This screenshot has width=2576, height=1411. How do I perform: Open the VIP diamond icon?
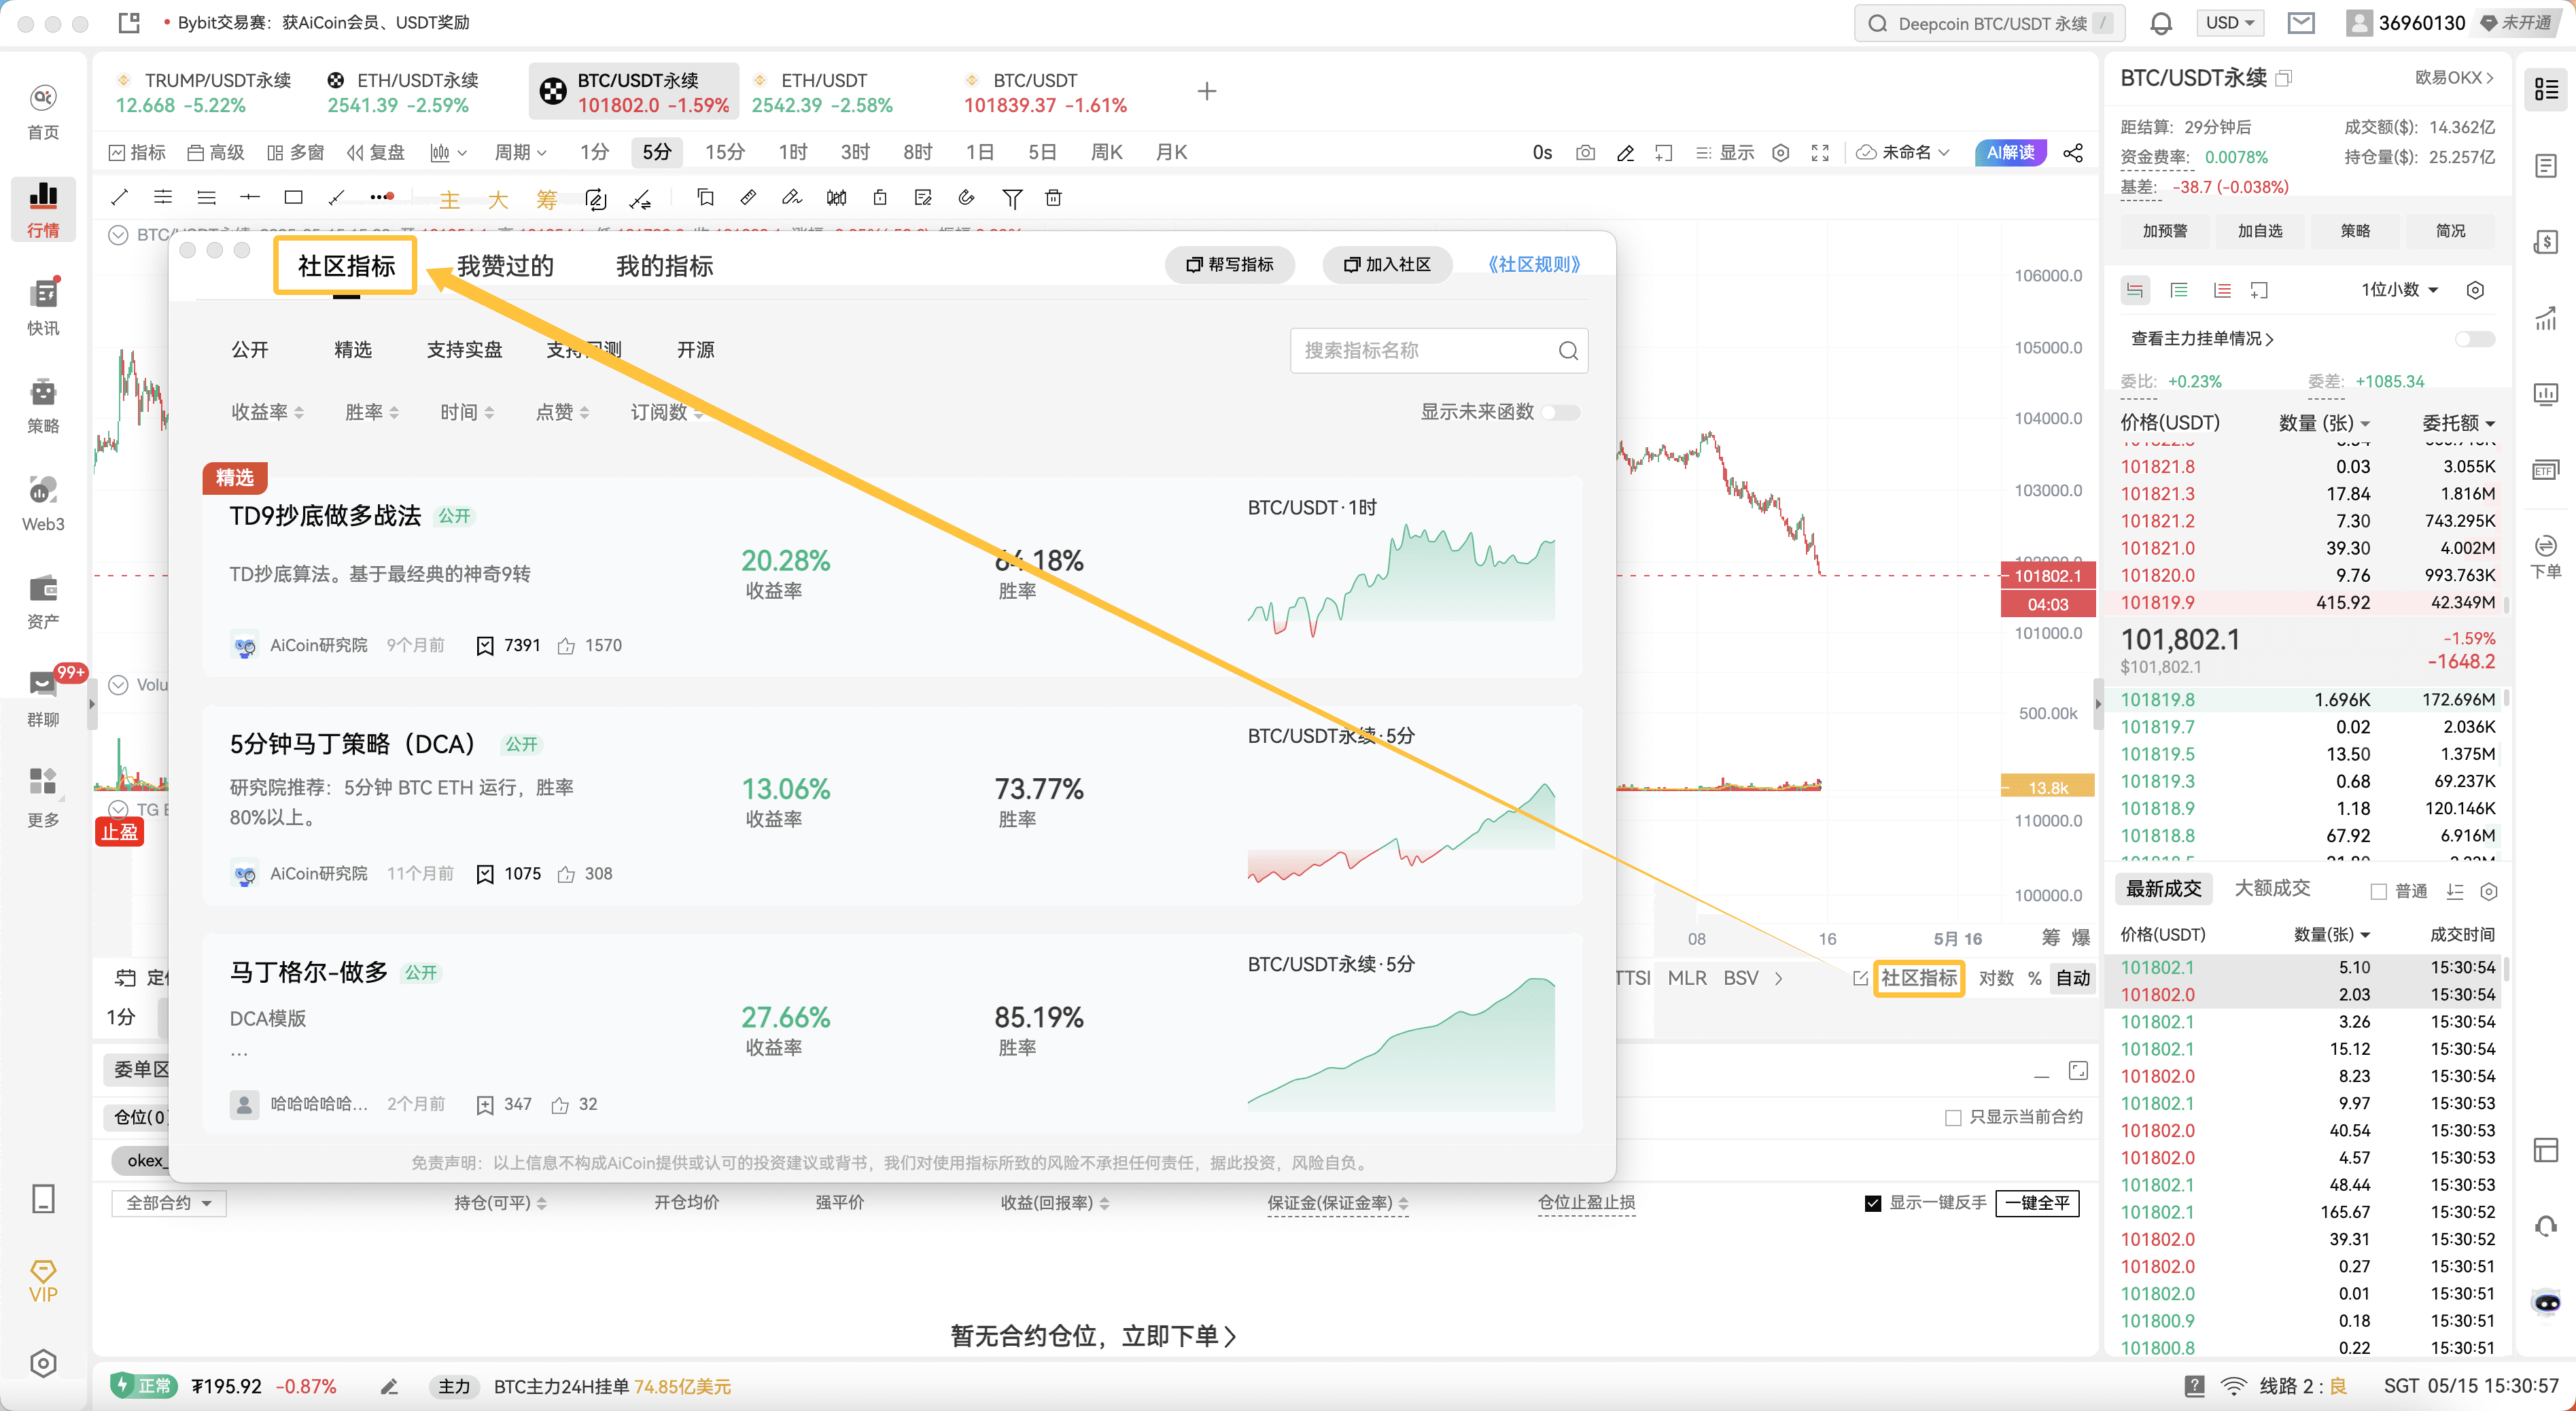tap(43, 1281)
